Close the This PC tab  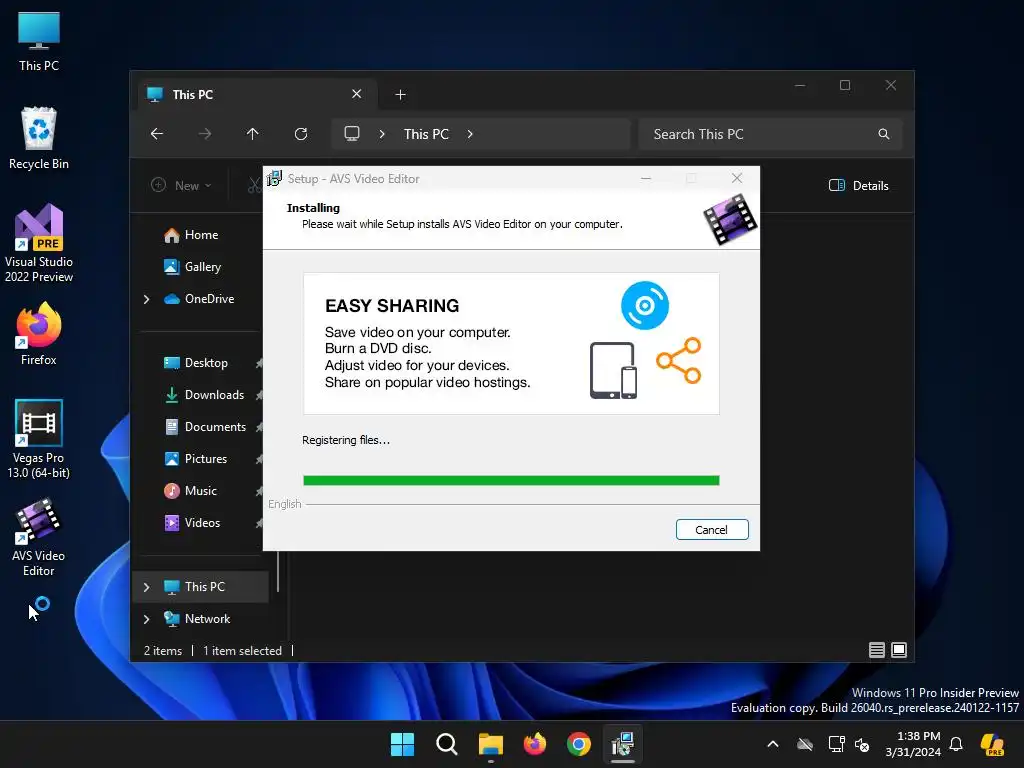(x=357, y=94)
